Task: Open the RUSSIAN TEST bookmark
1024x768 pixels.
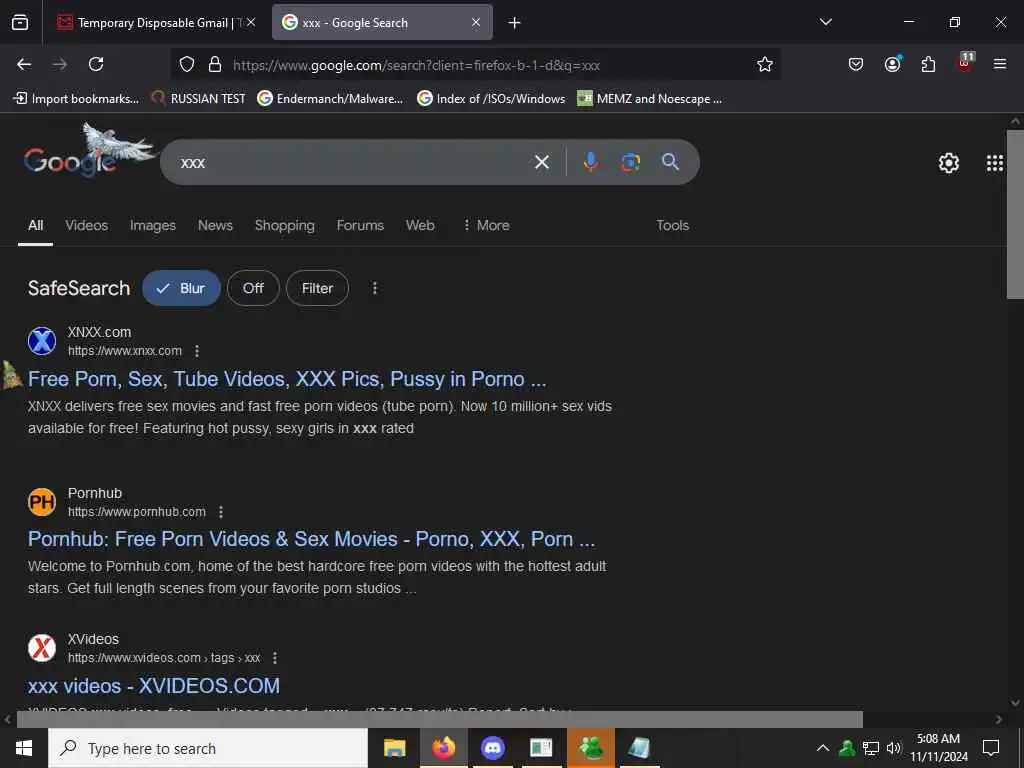Action: click(x=198, y=99)
